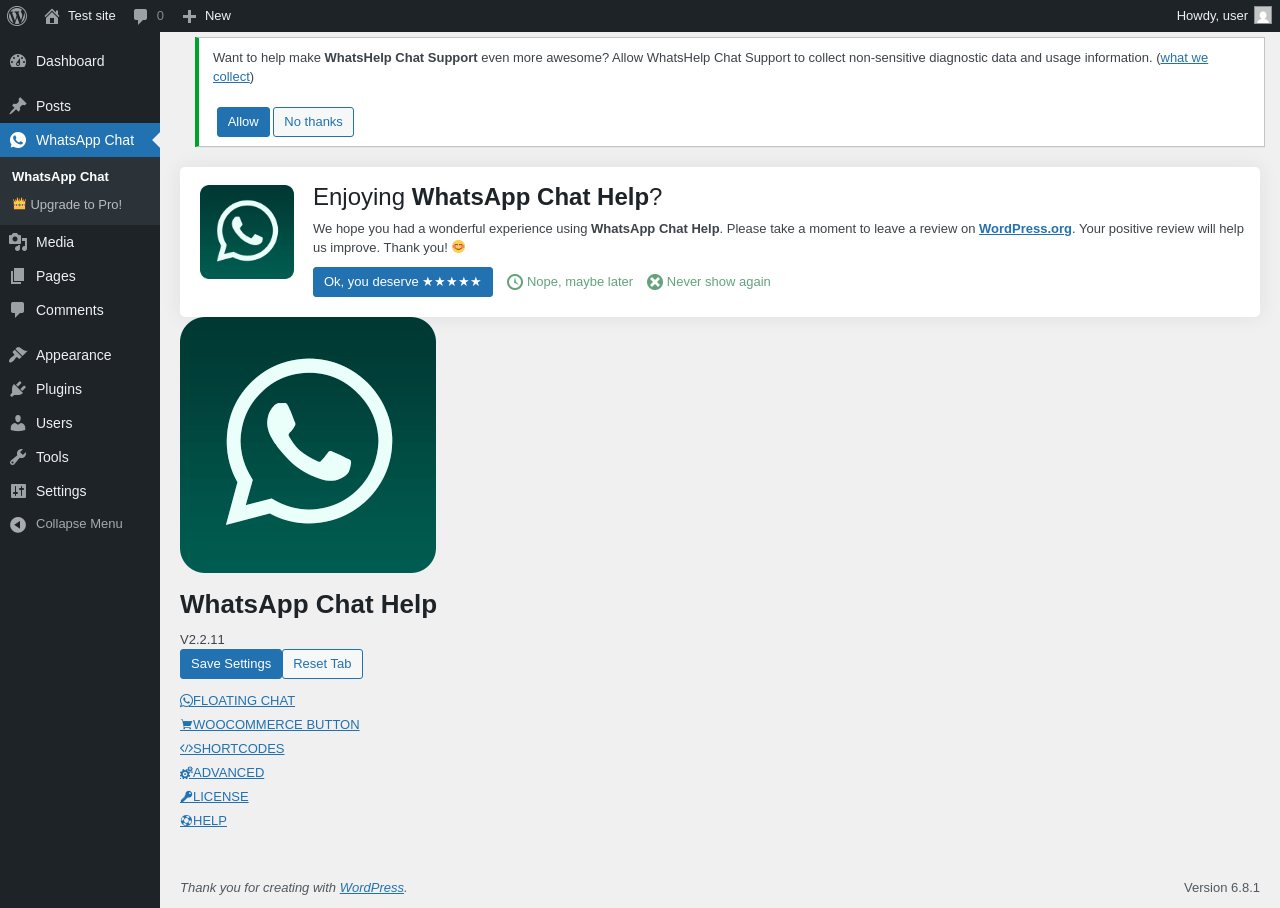The image size is (1280, 908).
Task: Open the user avatar in admin bar
Action: pos(1263,15)
